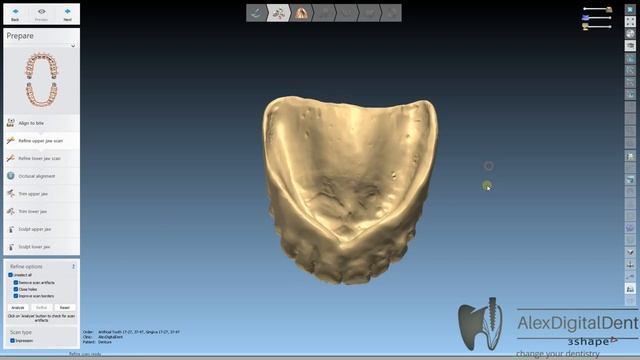Viewport: 640px width, 360px height.
Task: Open the sixth greyed workflow step tab
Action: coord(370,13)
